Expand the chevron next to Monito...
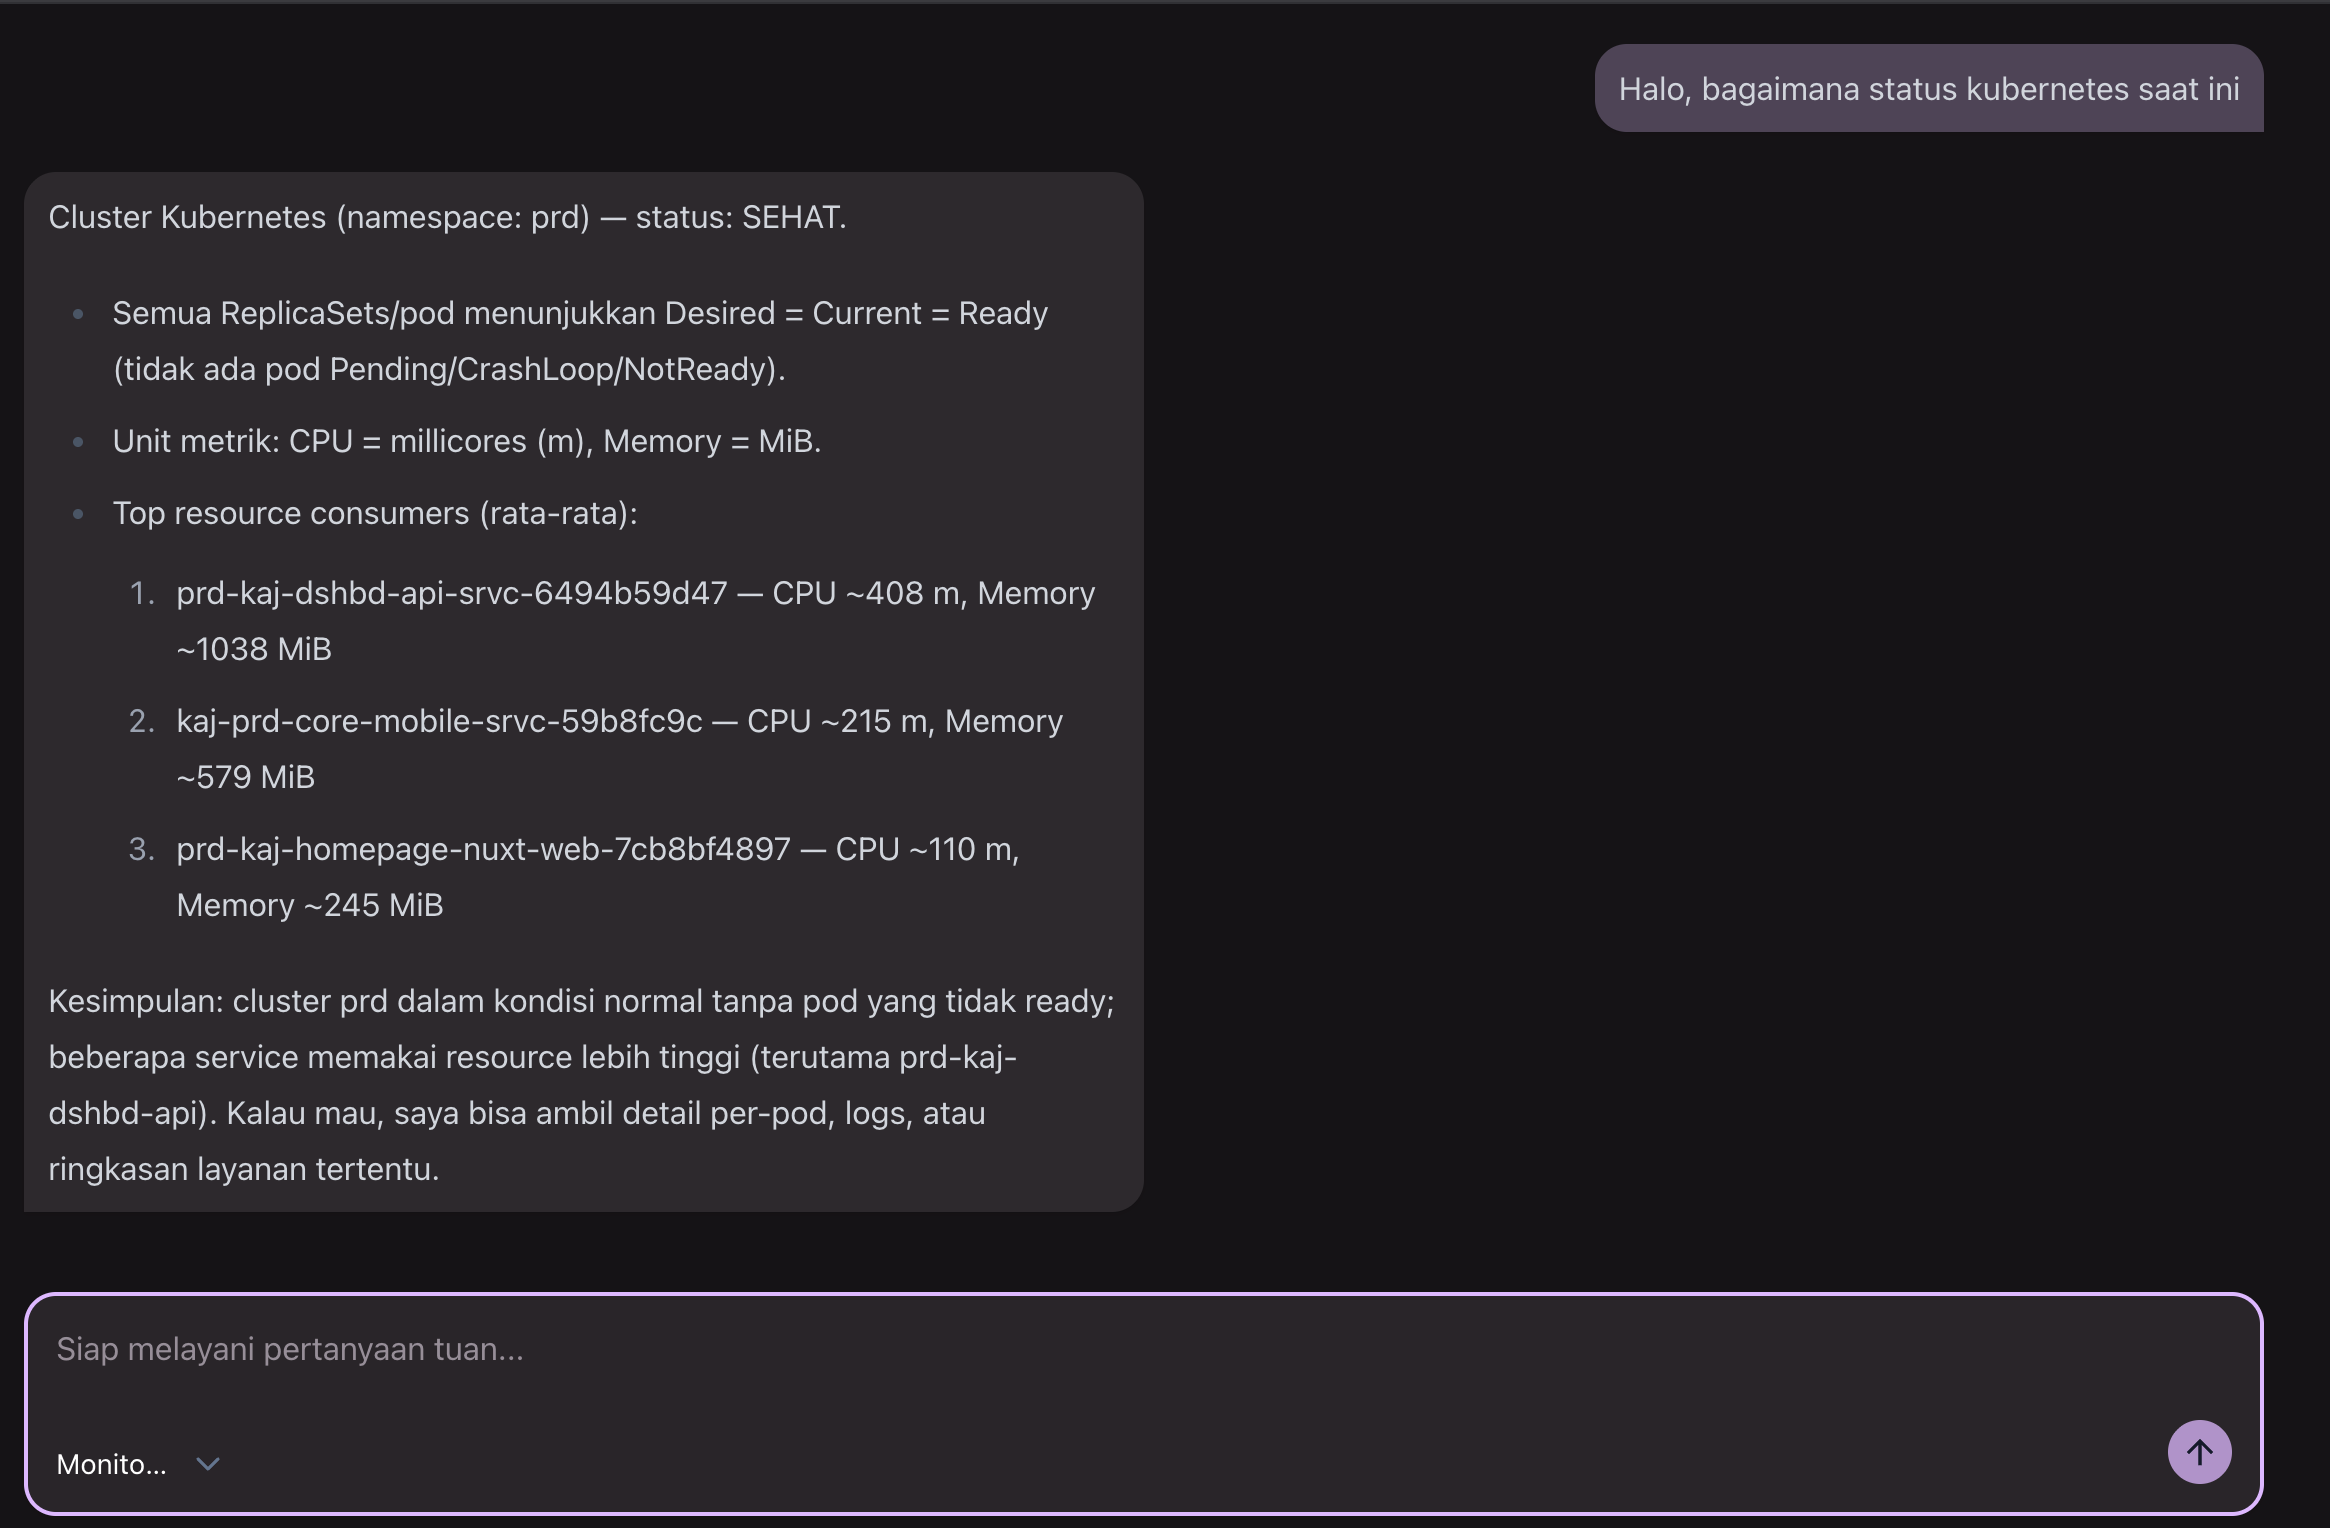Image resolution: width=2330 pixels, height=1528 pixels. [208, 1464]
